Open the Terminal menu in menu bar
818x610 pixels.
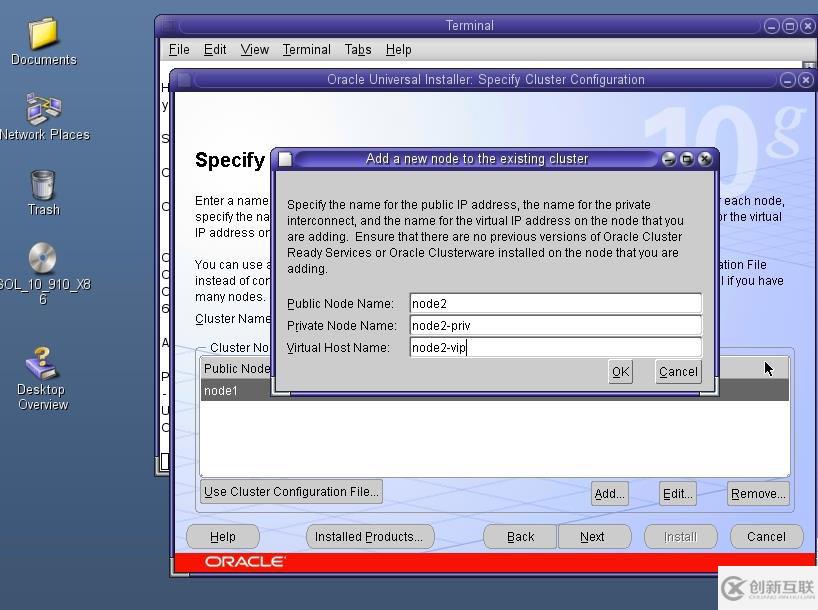coord(307,50)
